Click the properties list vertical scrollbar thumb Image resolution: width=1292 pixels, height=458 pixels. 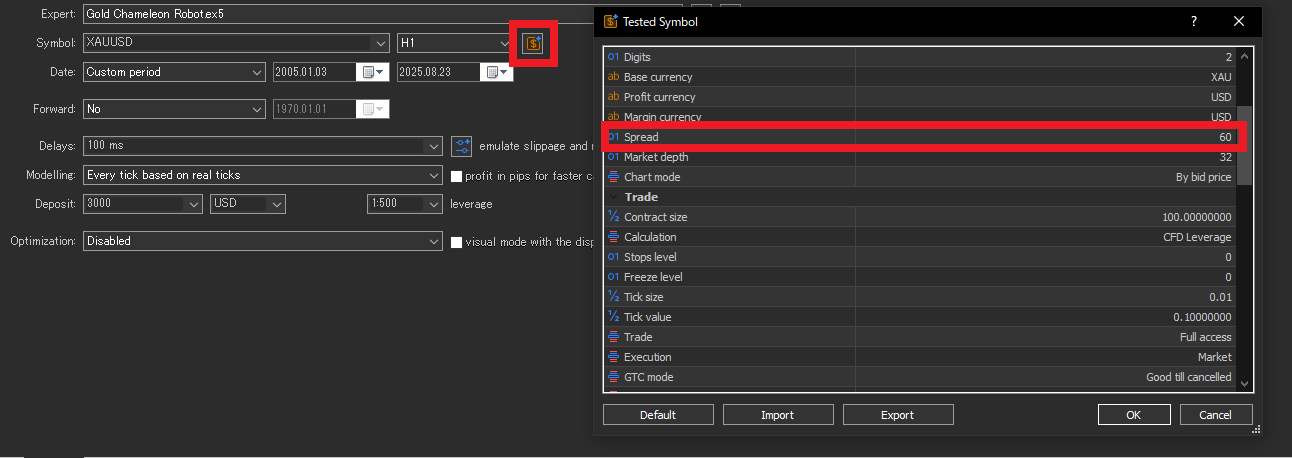1244,145
